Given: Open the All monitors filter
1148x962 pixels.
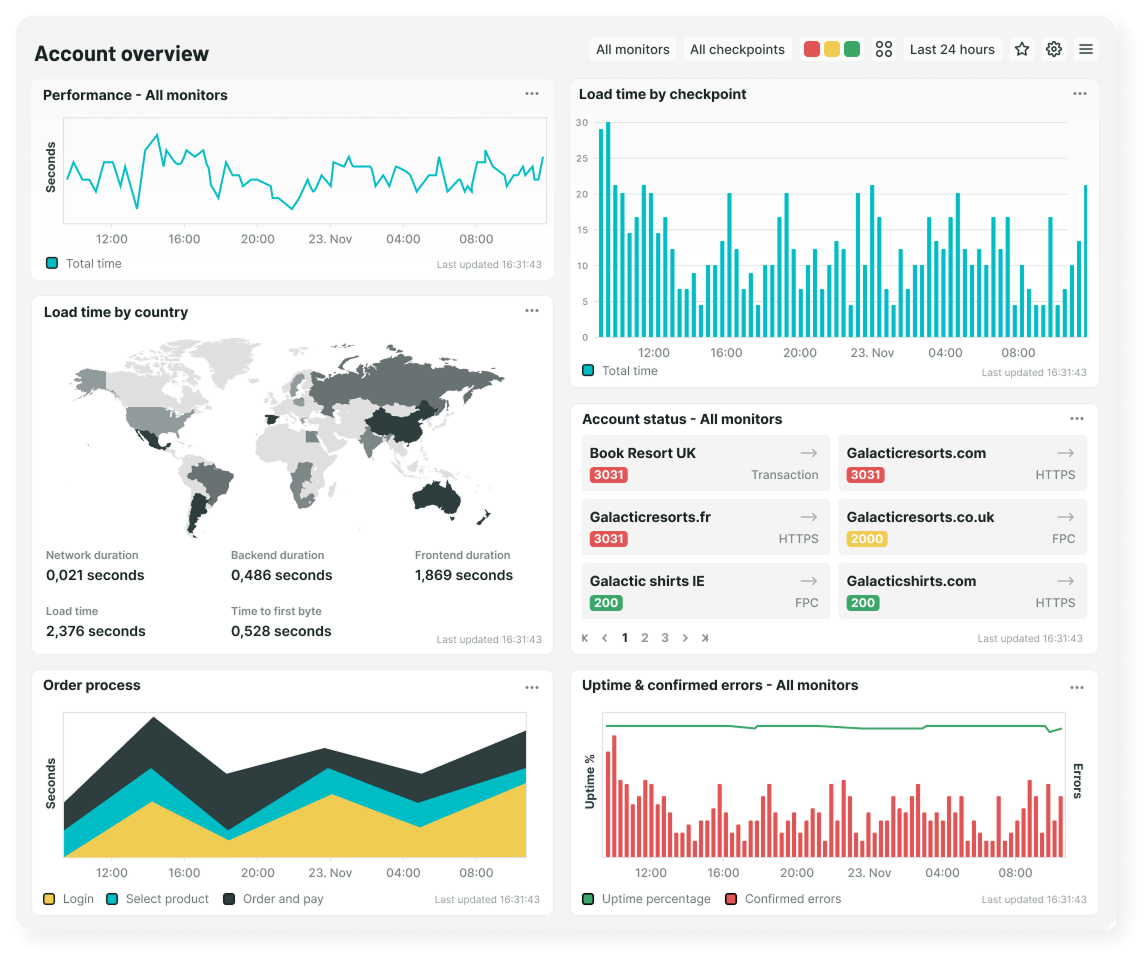Looking at the screenshot, I should (x=632, y=48).
